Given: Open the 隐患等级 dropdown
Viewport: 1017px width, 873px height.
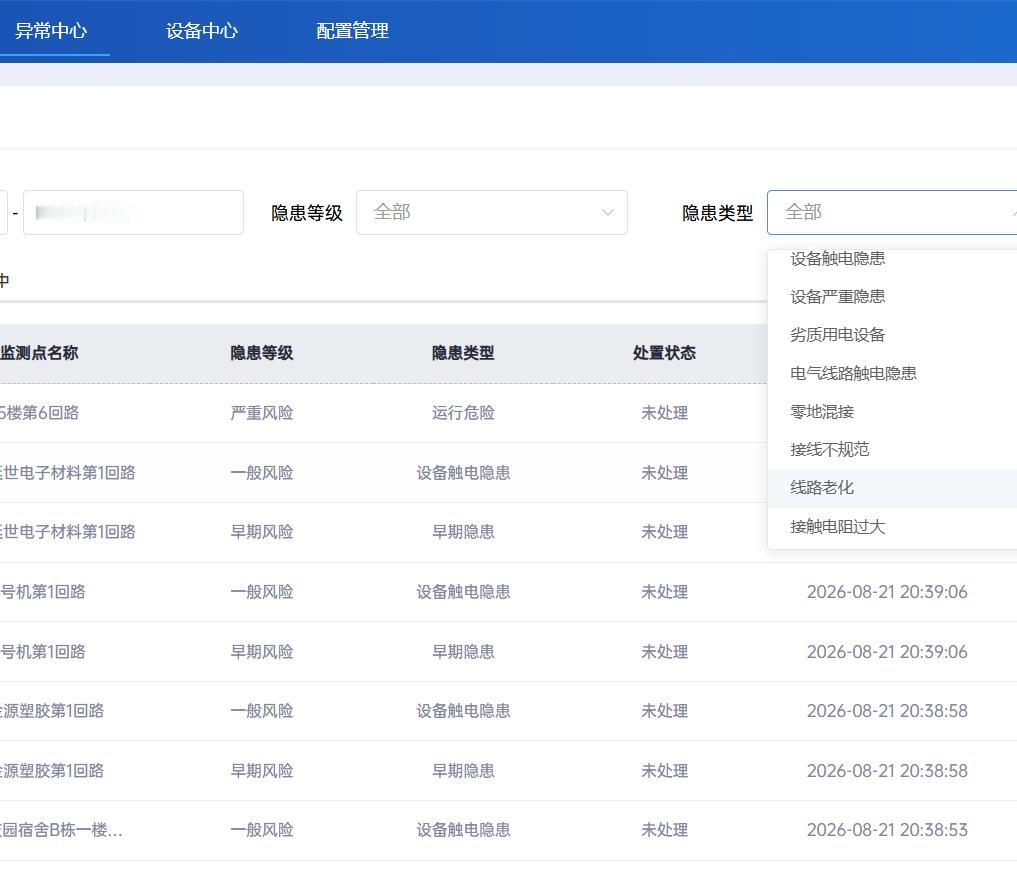Looking at the screenshot, I should tap(492, 212).
